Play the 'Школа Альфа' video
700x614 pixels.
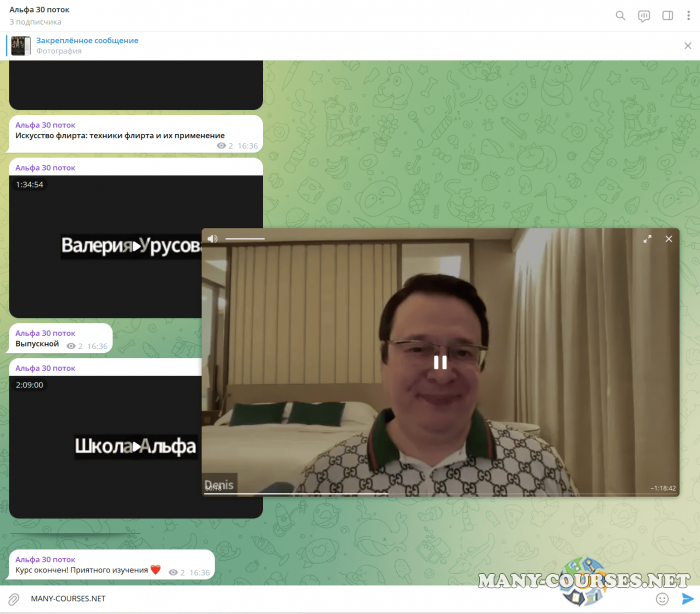point(136,446)
